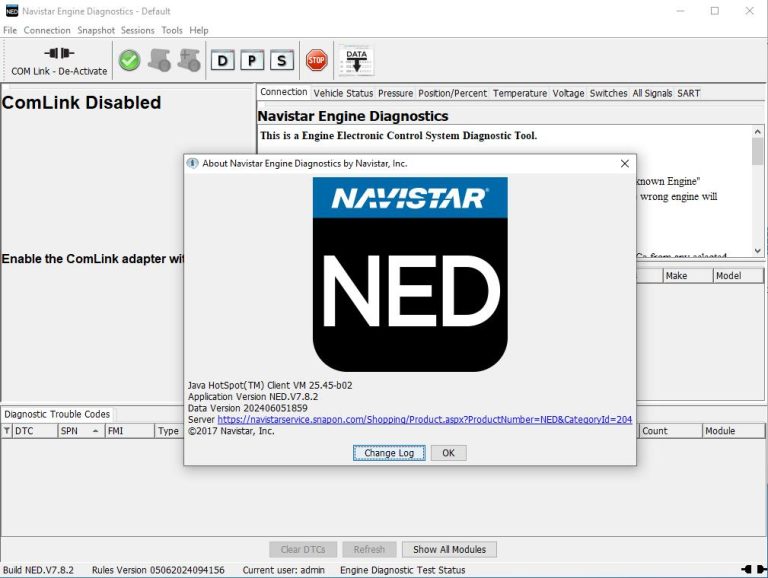
Task: Click the green checkmark toolbar icon
Action: tap(130, 61)
